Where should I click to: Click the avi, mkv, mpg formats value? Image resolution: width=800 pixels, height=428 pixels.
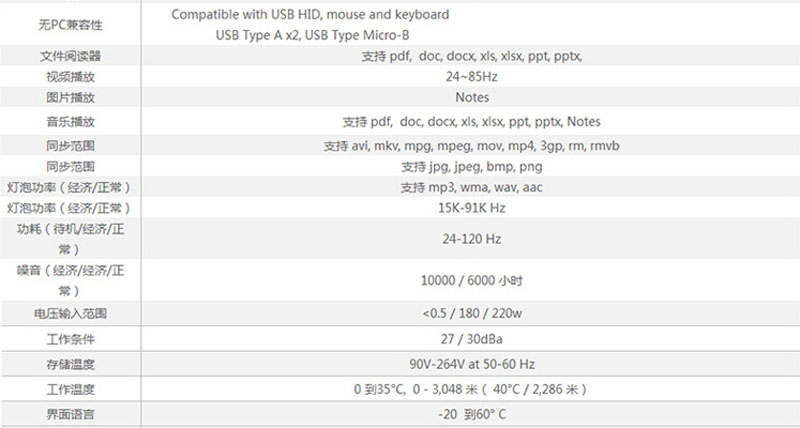(x=471, y=145)
